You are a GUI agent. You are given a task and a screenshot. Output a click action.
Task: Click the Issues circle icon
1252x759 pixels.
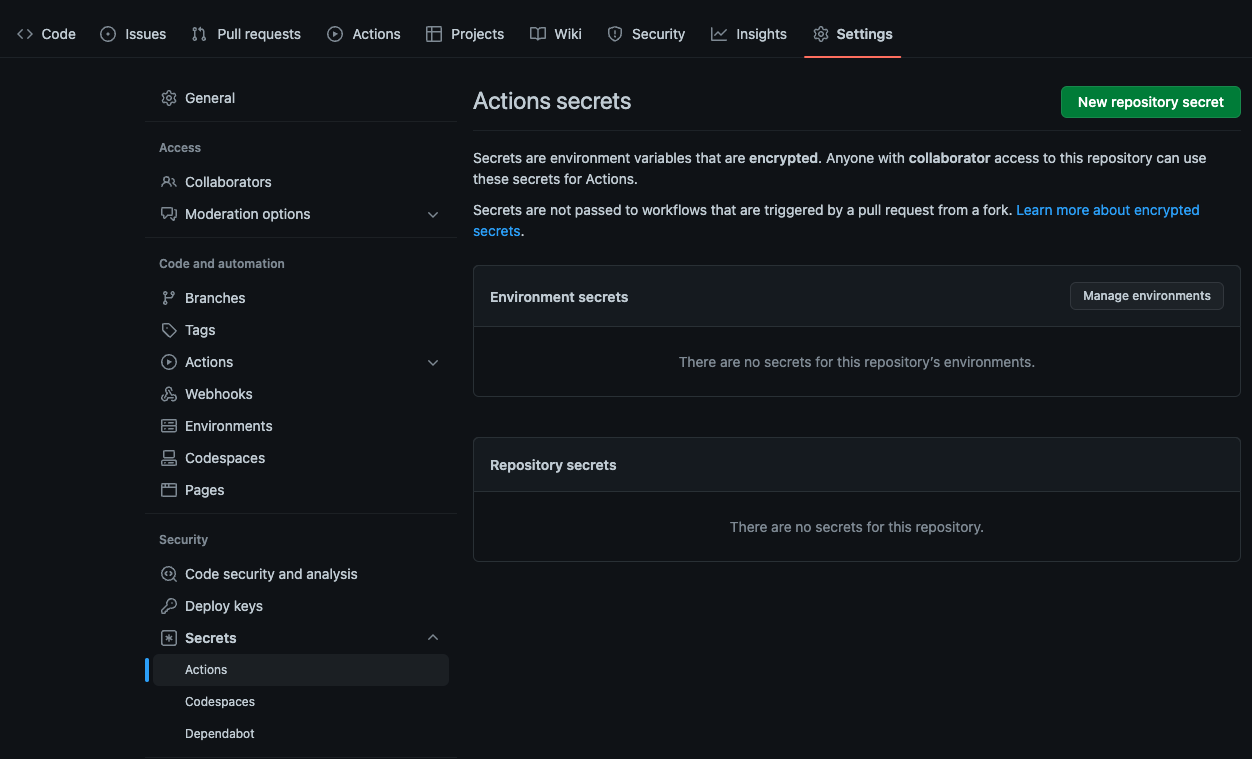click(x=108, y=34)
